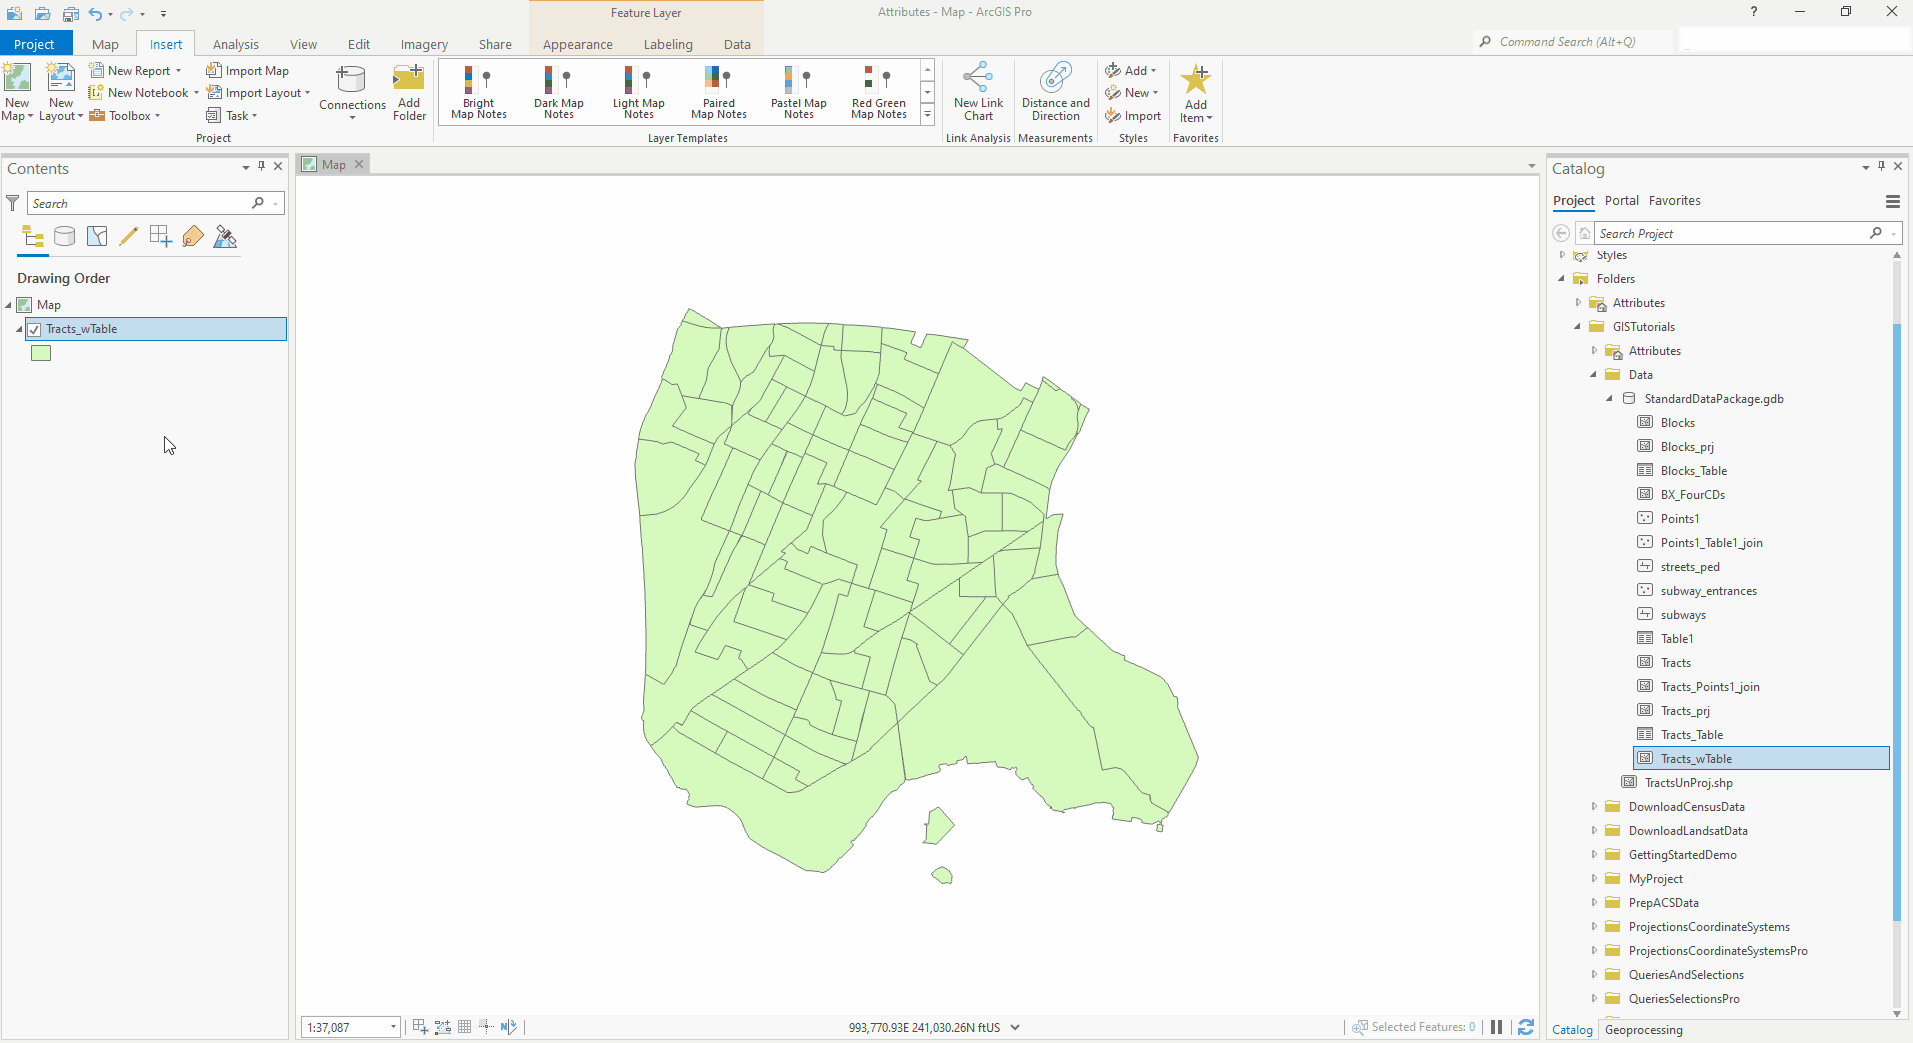Pause map drawing via status bar control
Image resolution: width=1913 pixels, height=1043 pixels.
1496,1027
